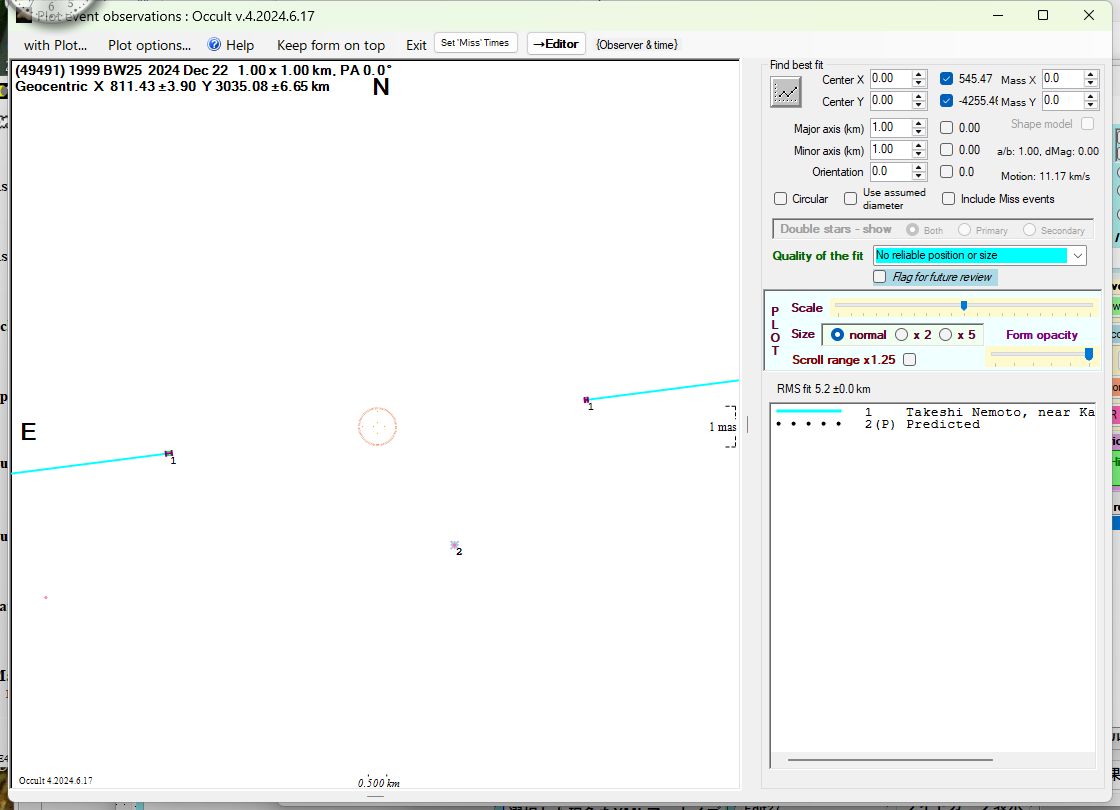Screen dimensions: 1120x810
Task: Select the x 2 plot size option
Action: pos(902,335)
